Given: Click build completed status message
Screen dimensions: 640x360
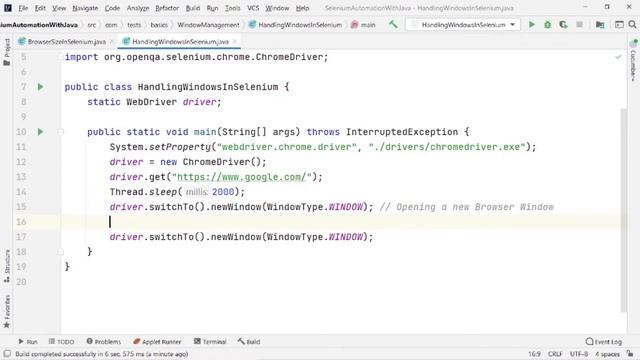Looking at the screenshot, I should [x=102, y=354].
